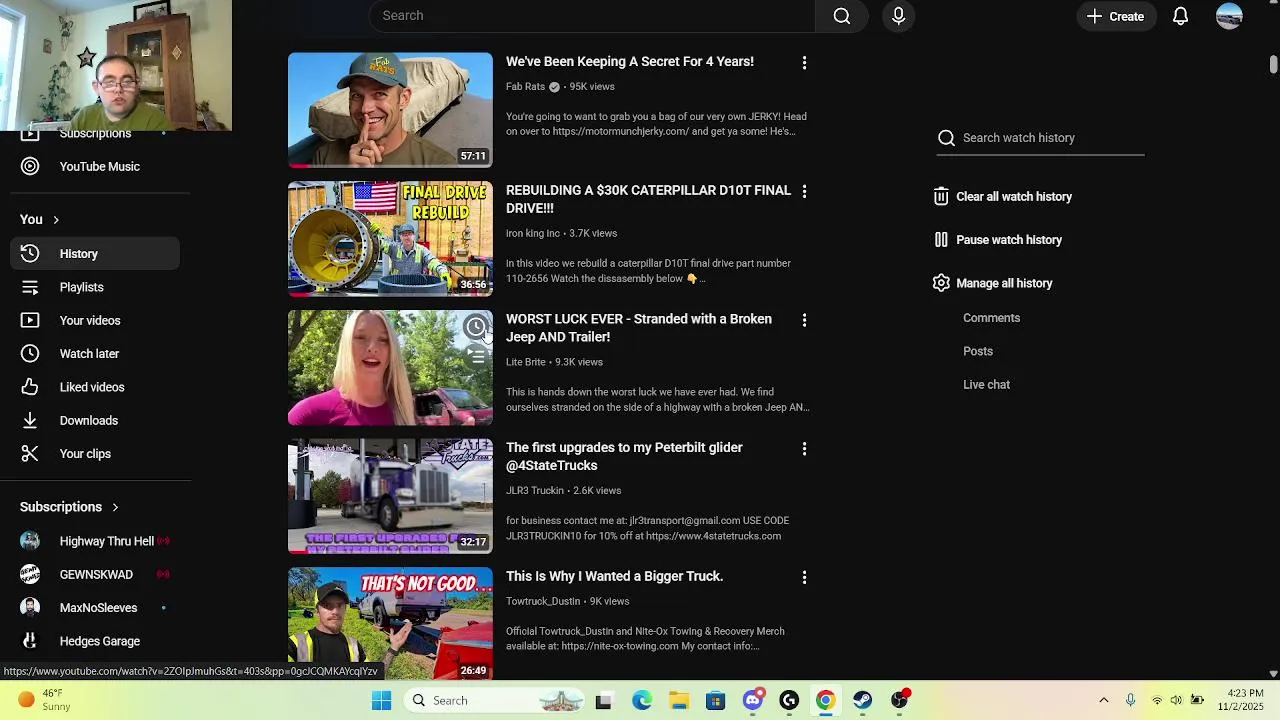Click the title 'We've Been Keeping A Secret For 4 Years!'
The image size is (1280, 720).
(x=629, y=62)
